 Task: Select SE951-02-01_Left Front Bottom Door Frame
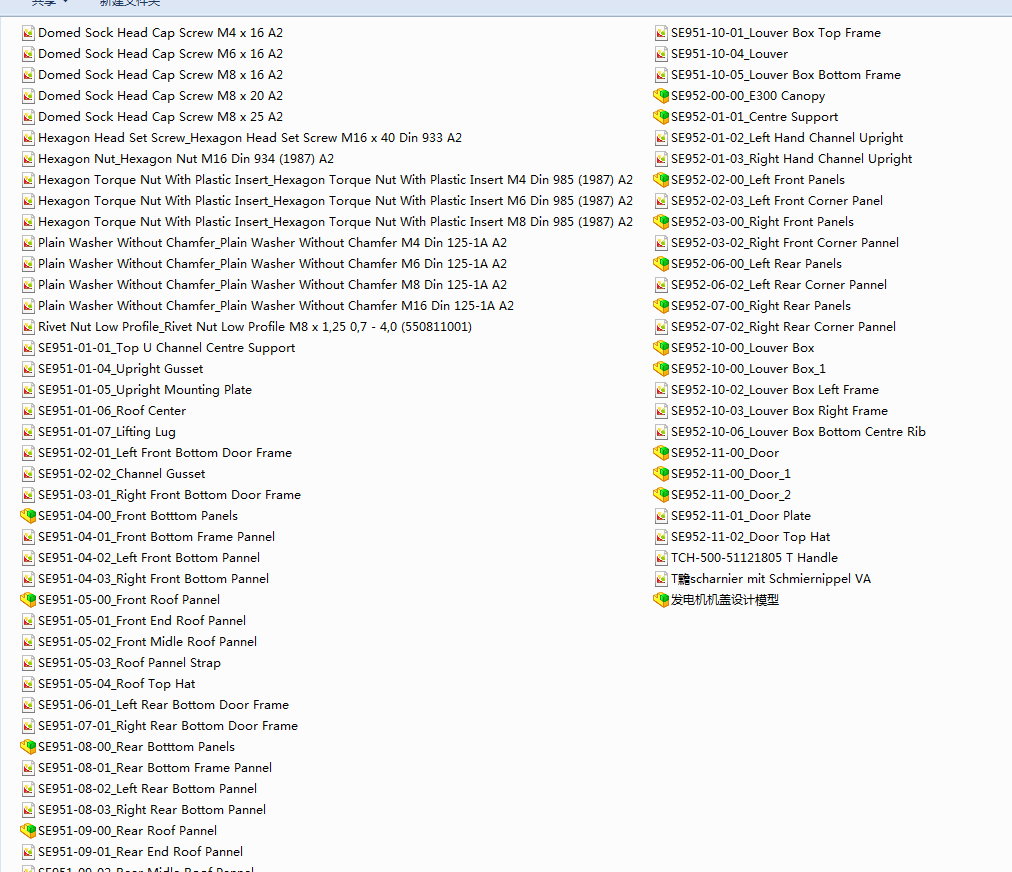[x=165, y=452]
